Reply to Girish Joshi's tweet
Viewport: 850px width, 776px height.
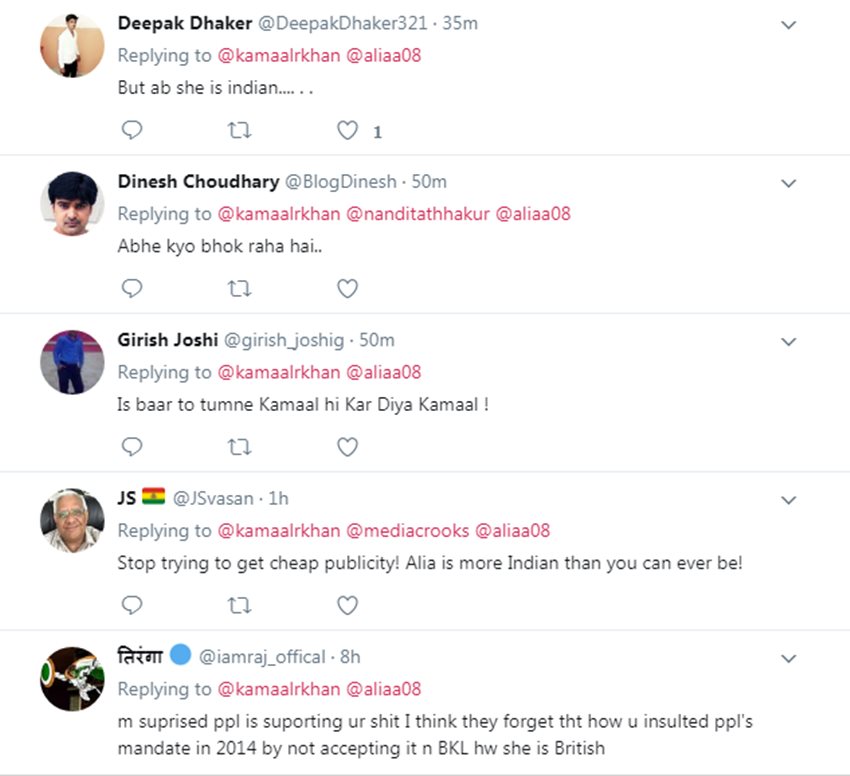(132, 447)
